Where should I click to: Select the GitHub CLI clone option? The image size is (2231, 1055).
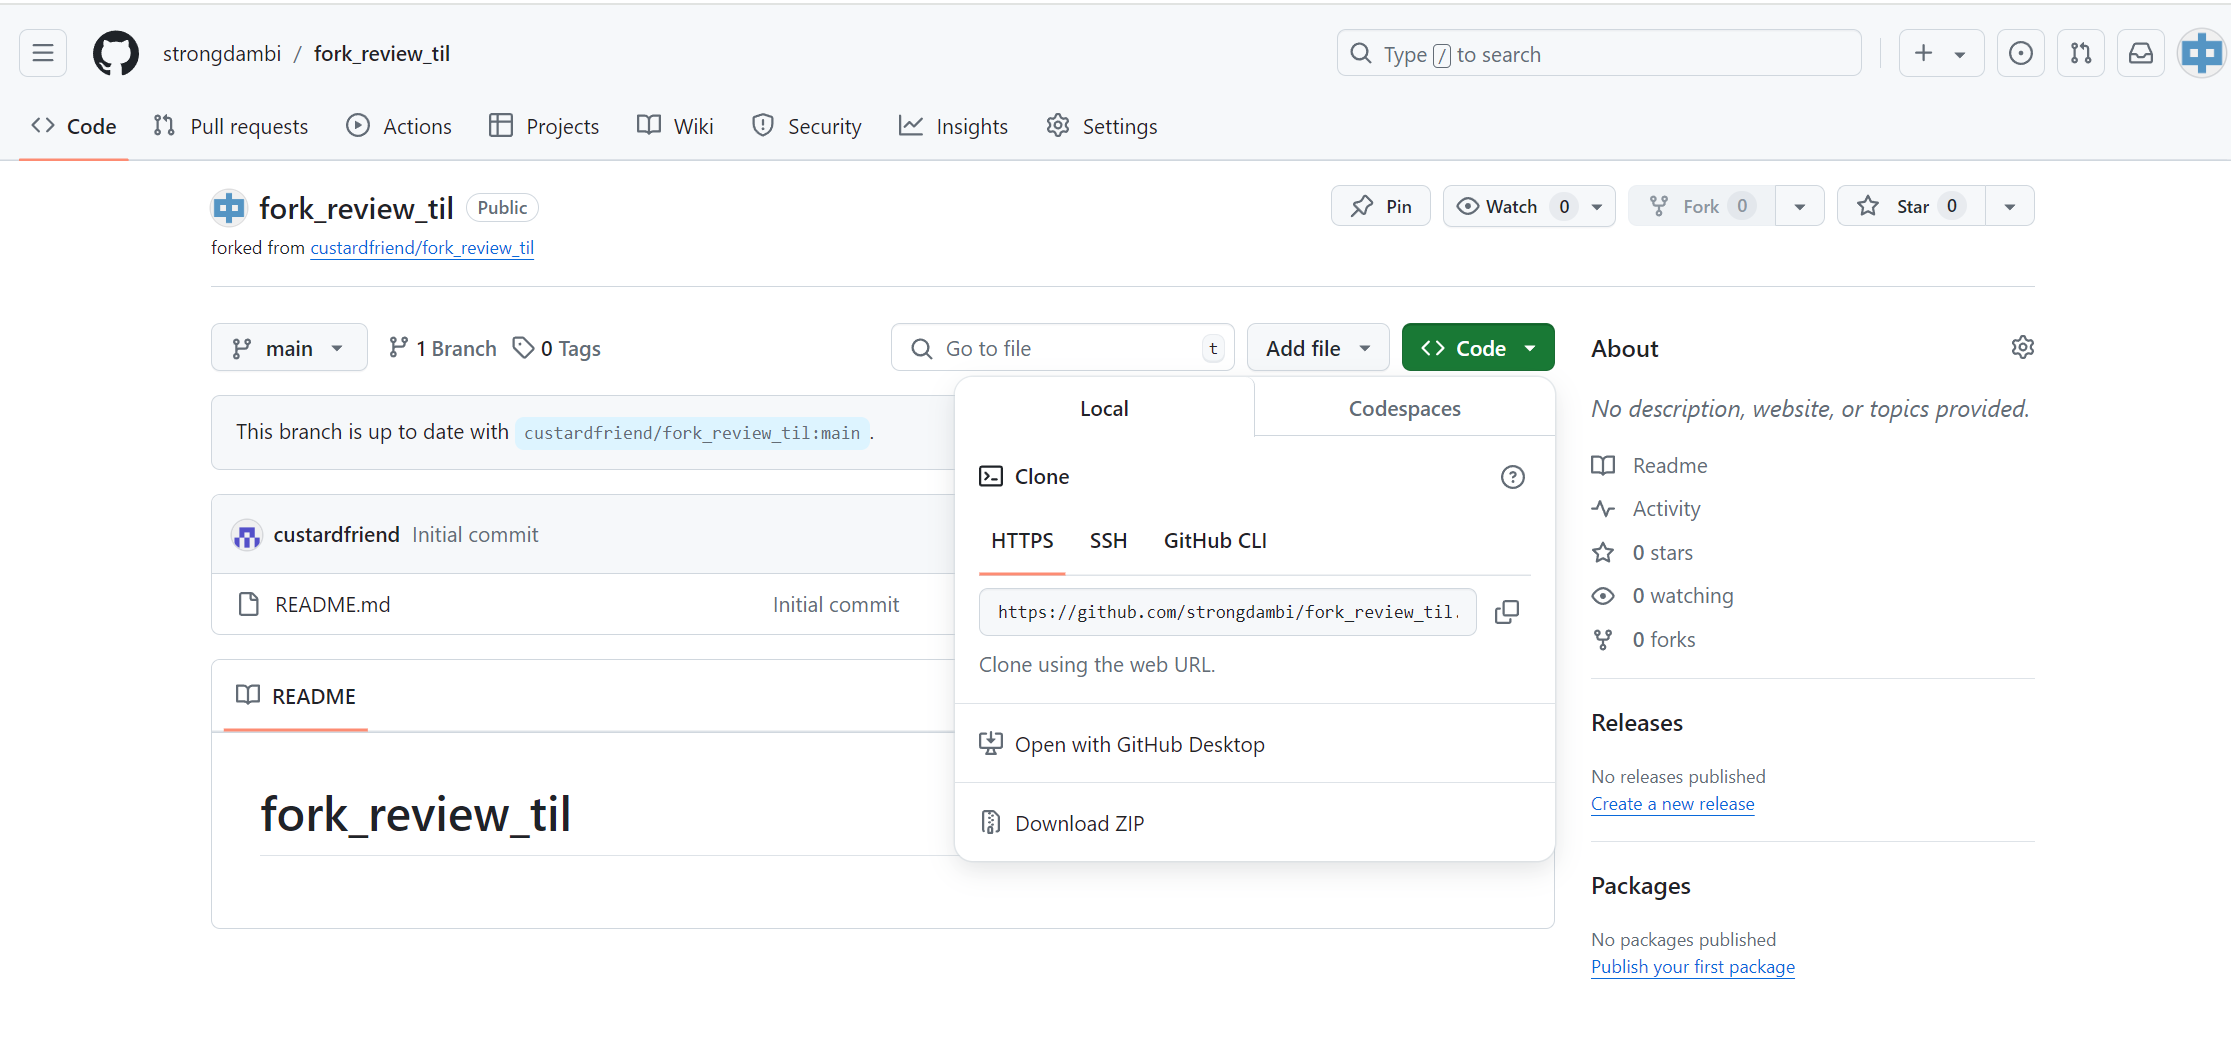point(1215,541)
